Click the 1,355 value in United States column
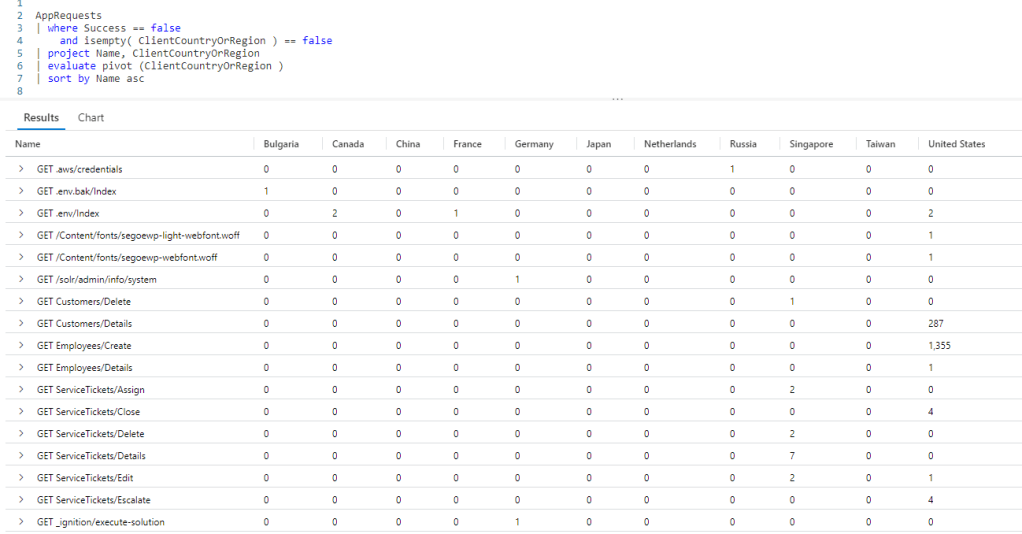Image resolution: width=1022 pixels, height=534 pixels. pyautogui.click(x=941, y=345)
